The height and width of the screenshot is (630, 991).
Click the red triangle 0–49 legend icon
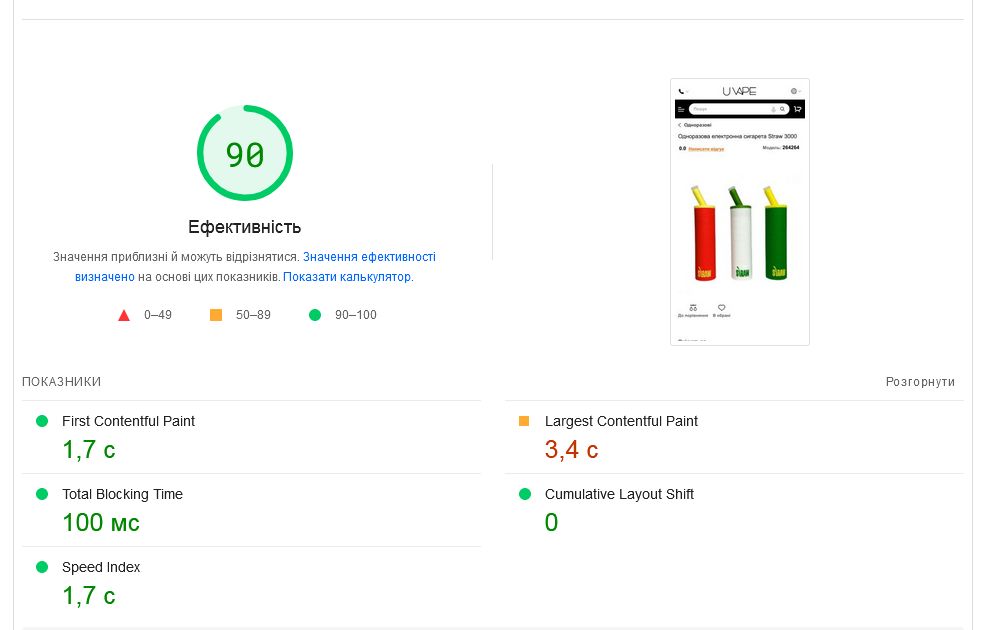pyautogui.click(x=124, y=315)
